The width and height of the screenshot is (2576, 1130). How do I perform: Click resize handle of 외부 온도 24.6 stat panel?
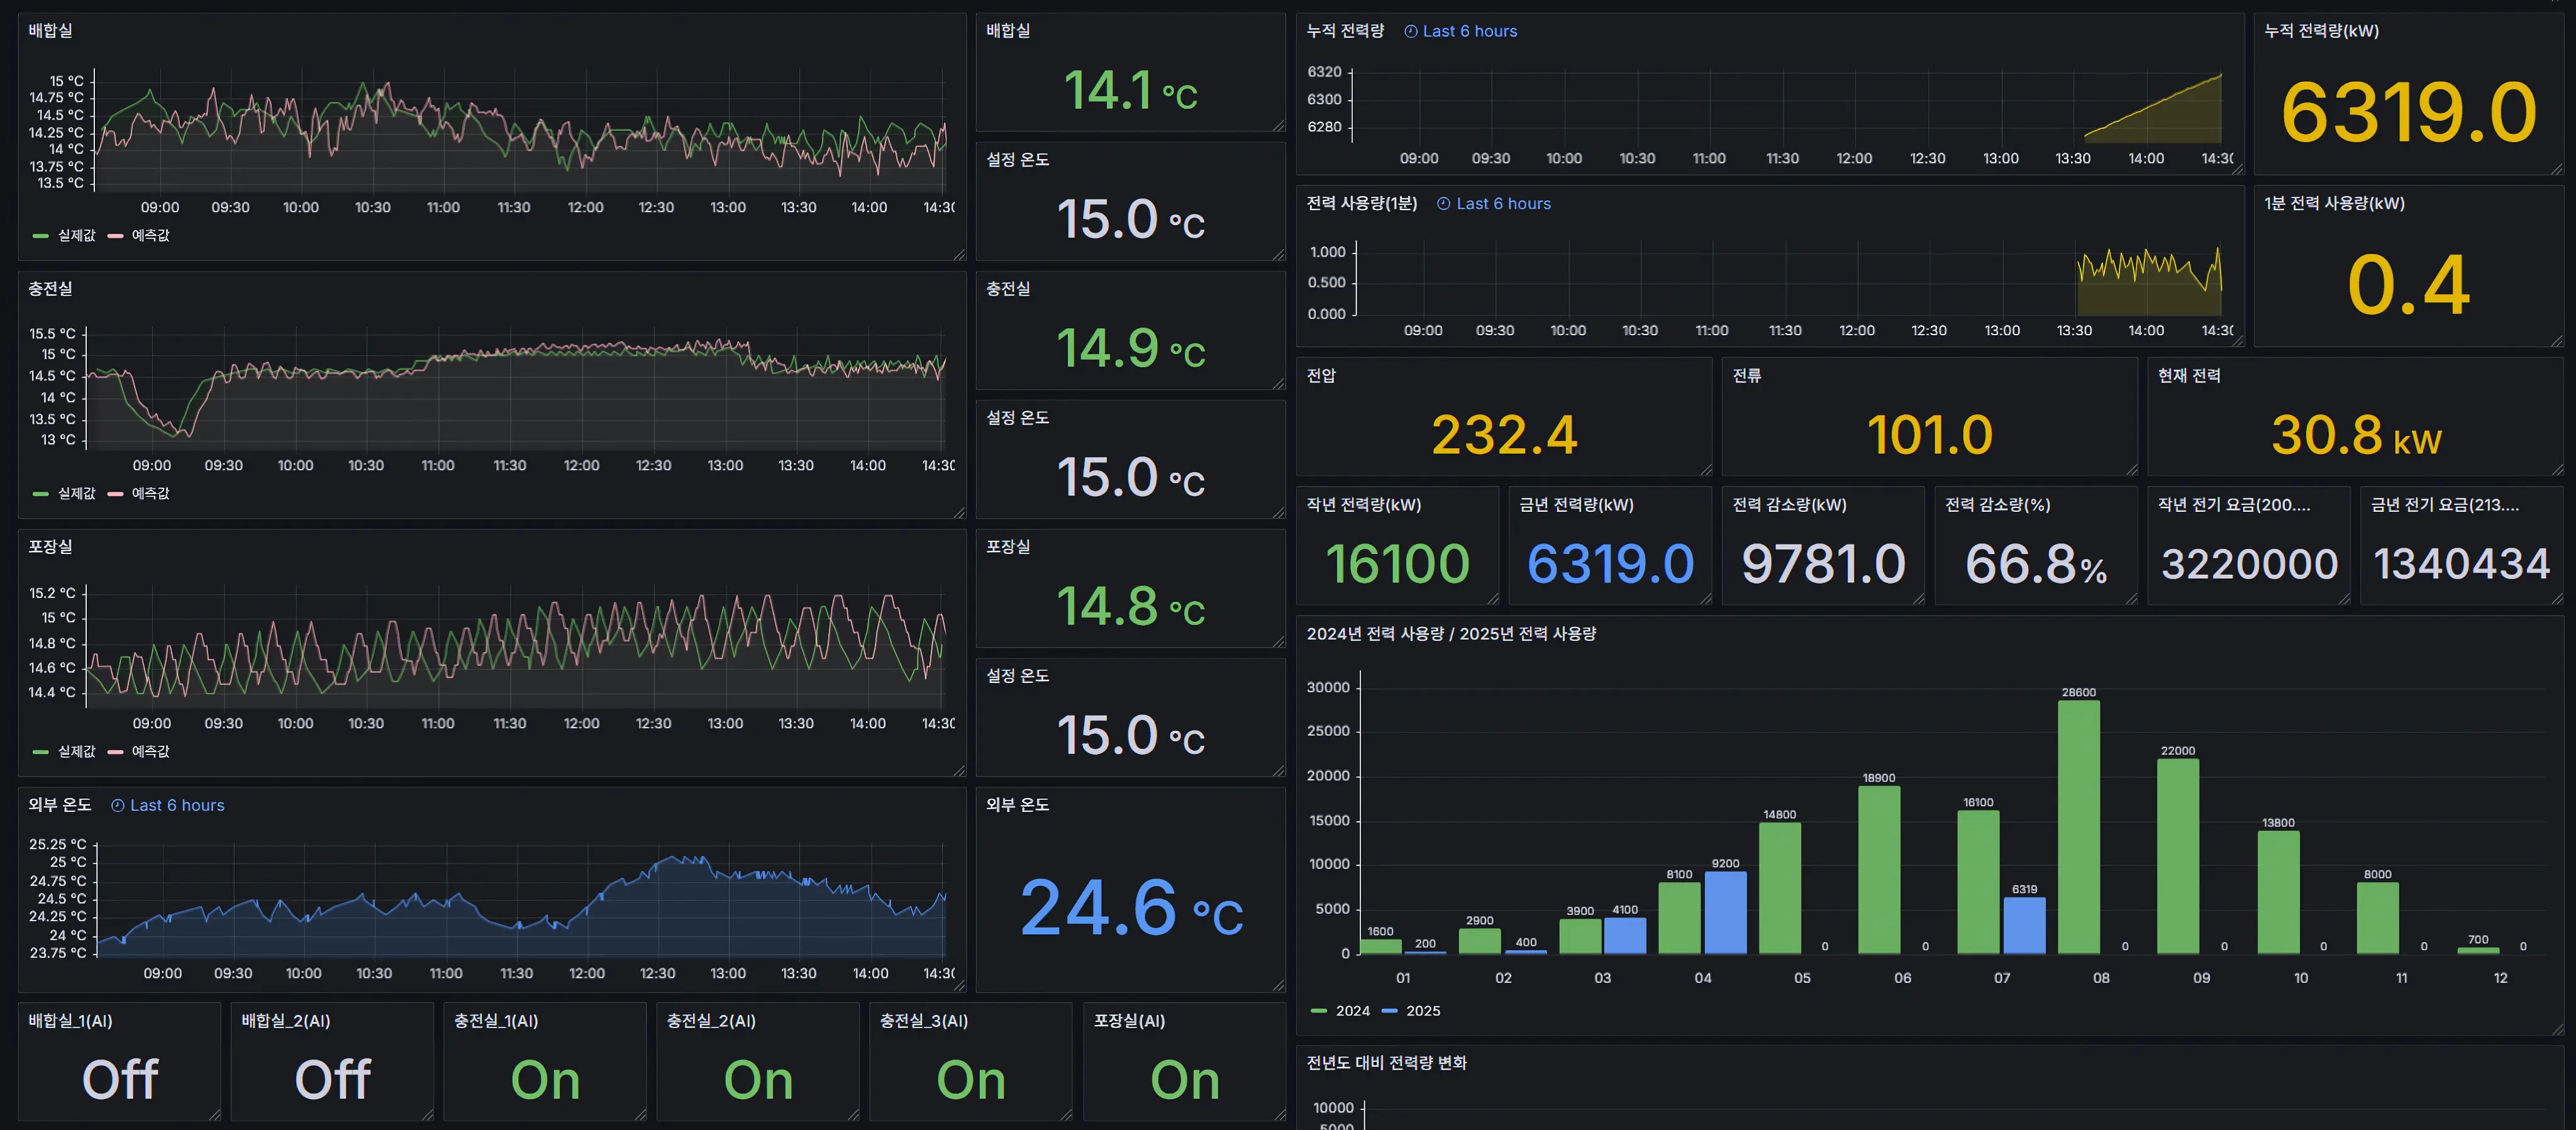(1279, 986)
